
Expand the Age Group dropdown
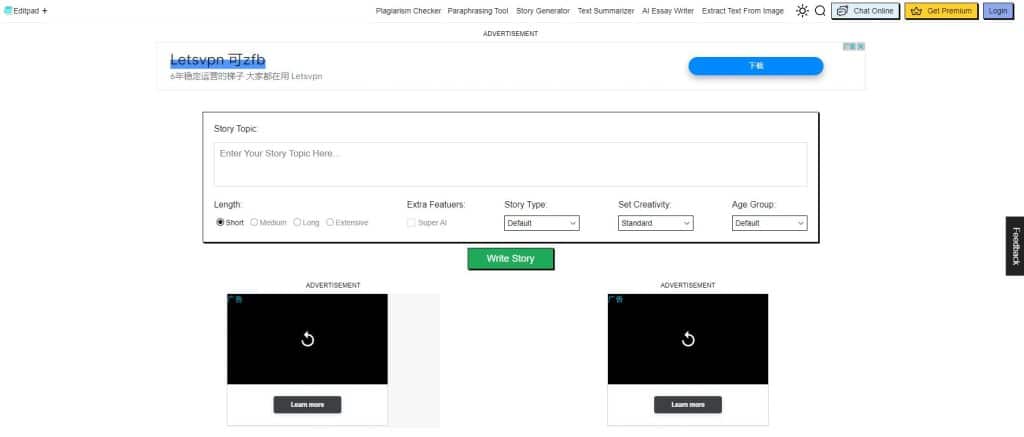click(x=769, y=223)
